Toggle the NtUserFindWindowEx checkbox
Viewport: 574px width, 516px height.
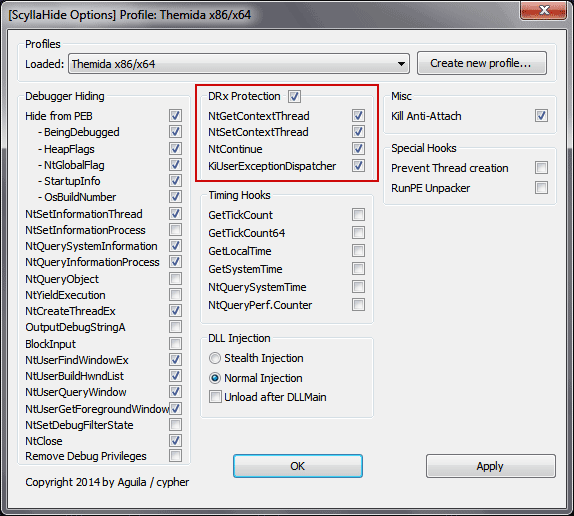175,360
